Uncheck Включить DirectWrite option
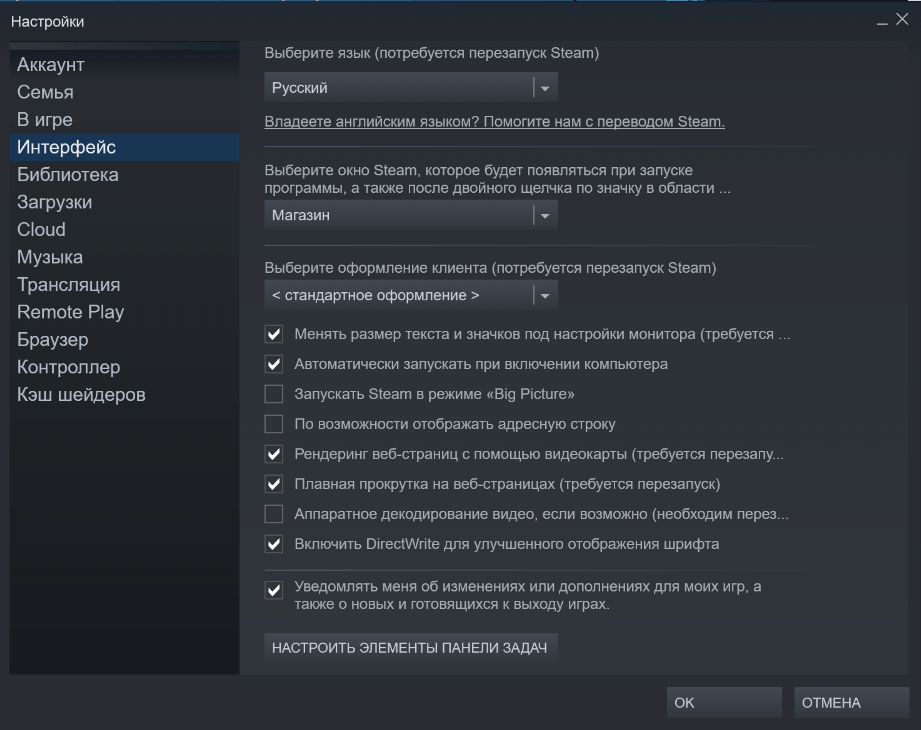 [x=274, y=544]
